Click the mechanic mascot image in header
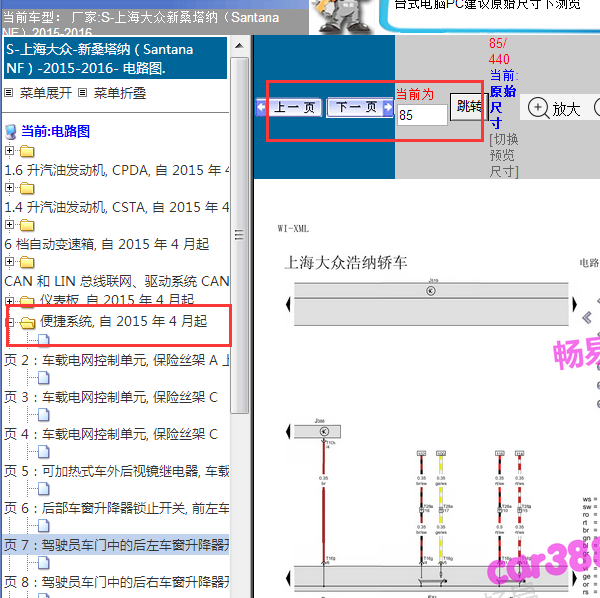The image size is (600, 598). tap(343, 16)
